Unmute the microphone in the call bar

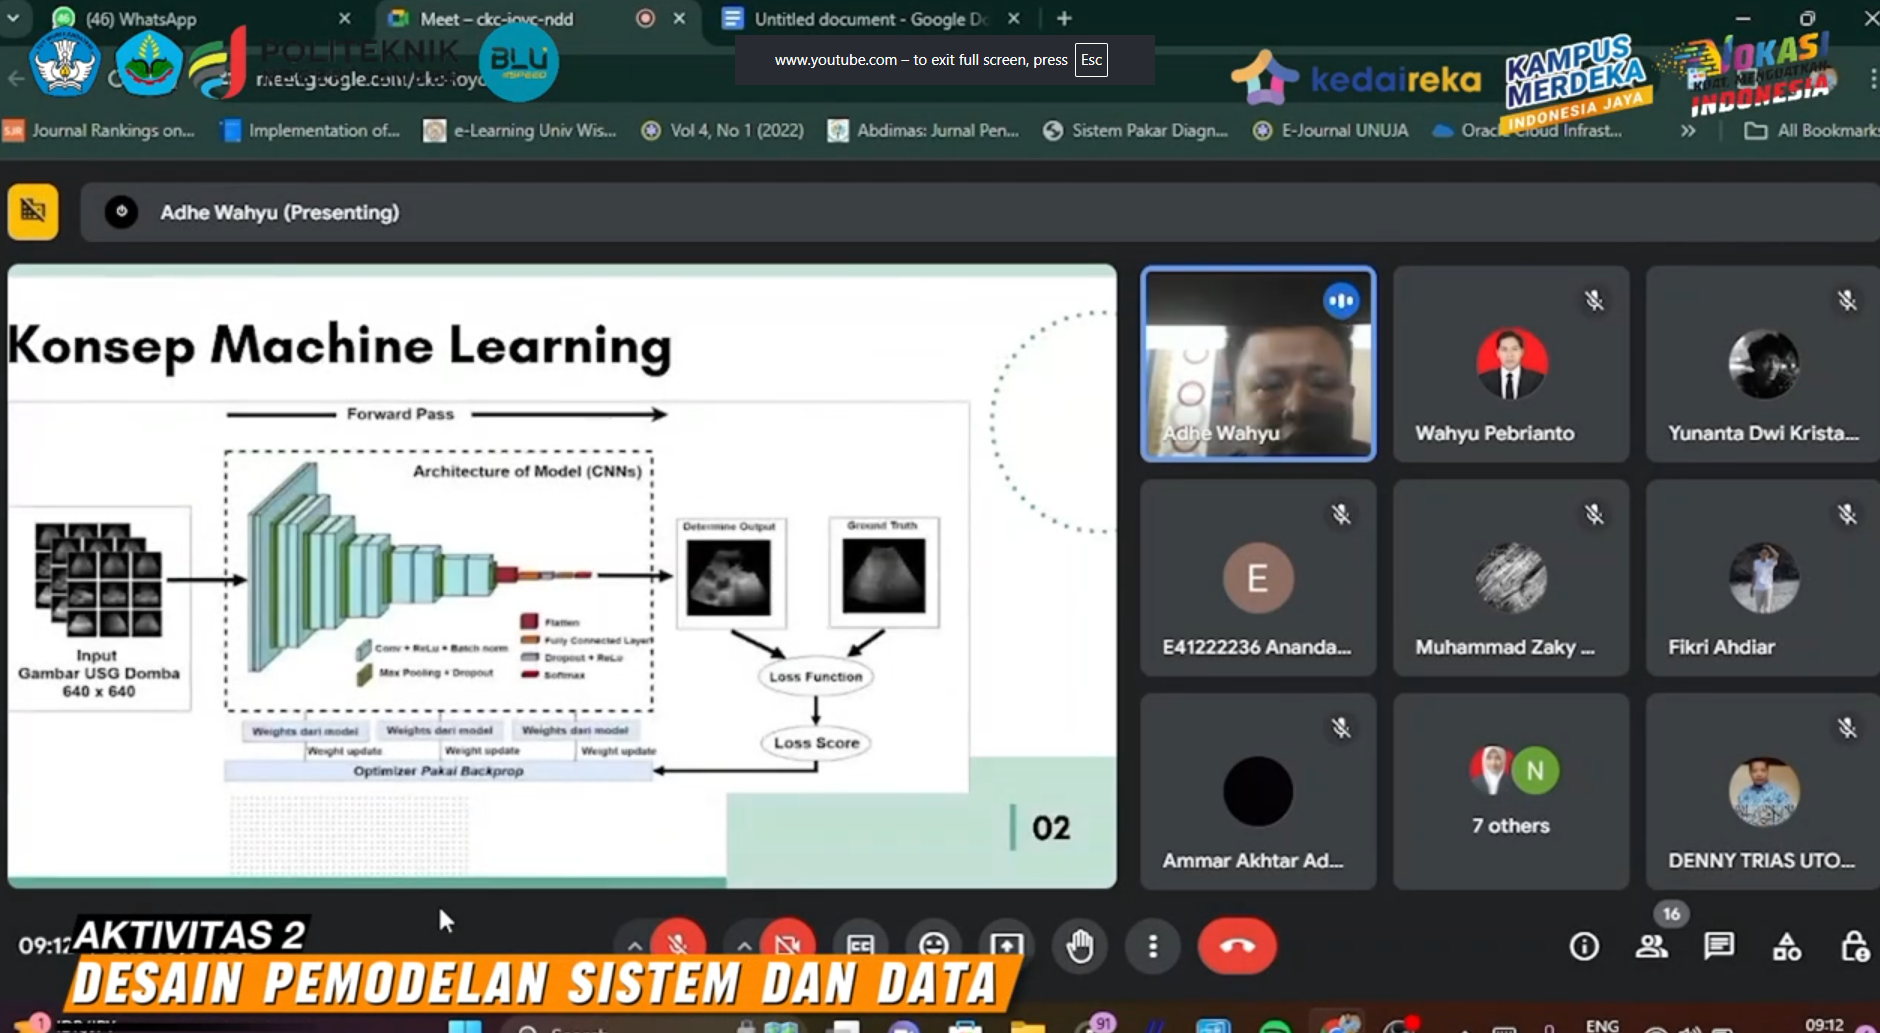[678, 943]
